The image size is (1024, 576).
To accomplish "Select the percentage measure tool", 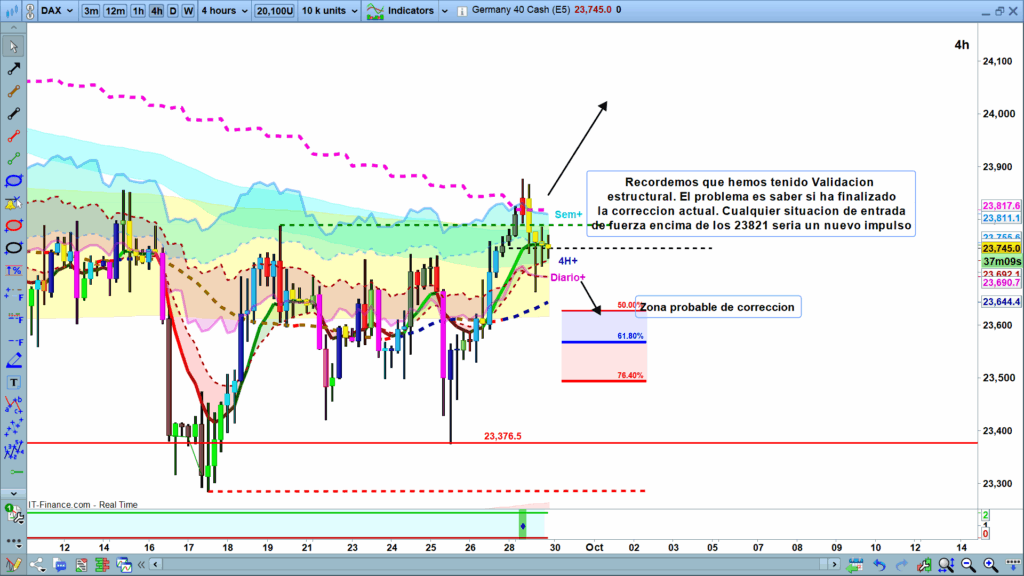I will [x=13, y=271].
